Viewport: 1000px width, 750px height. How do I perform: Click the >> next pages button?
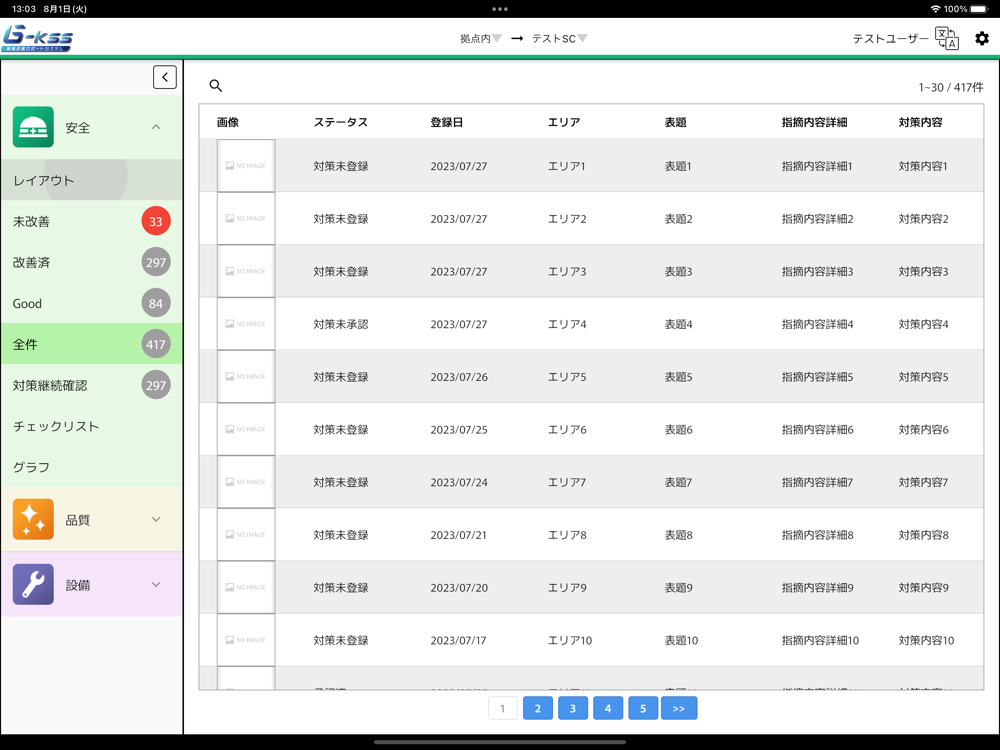point(679,708)
